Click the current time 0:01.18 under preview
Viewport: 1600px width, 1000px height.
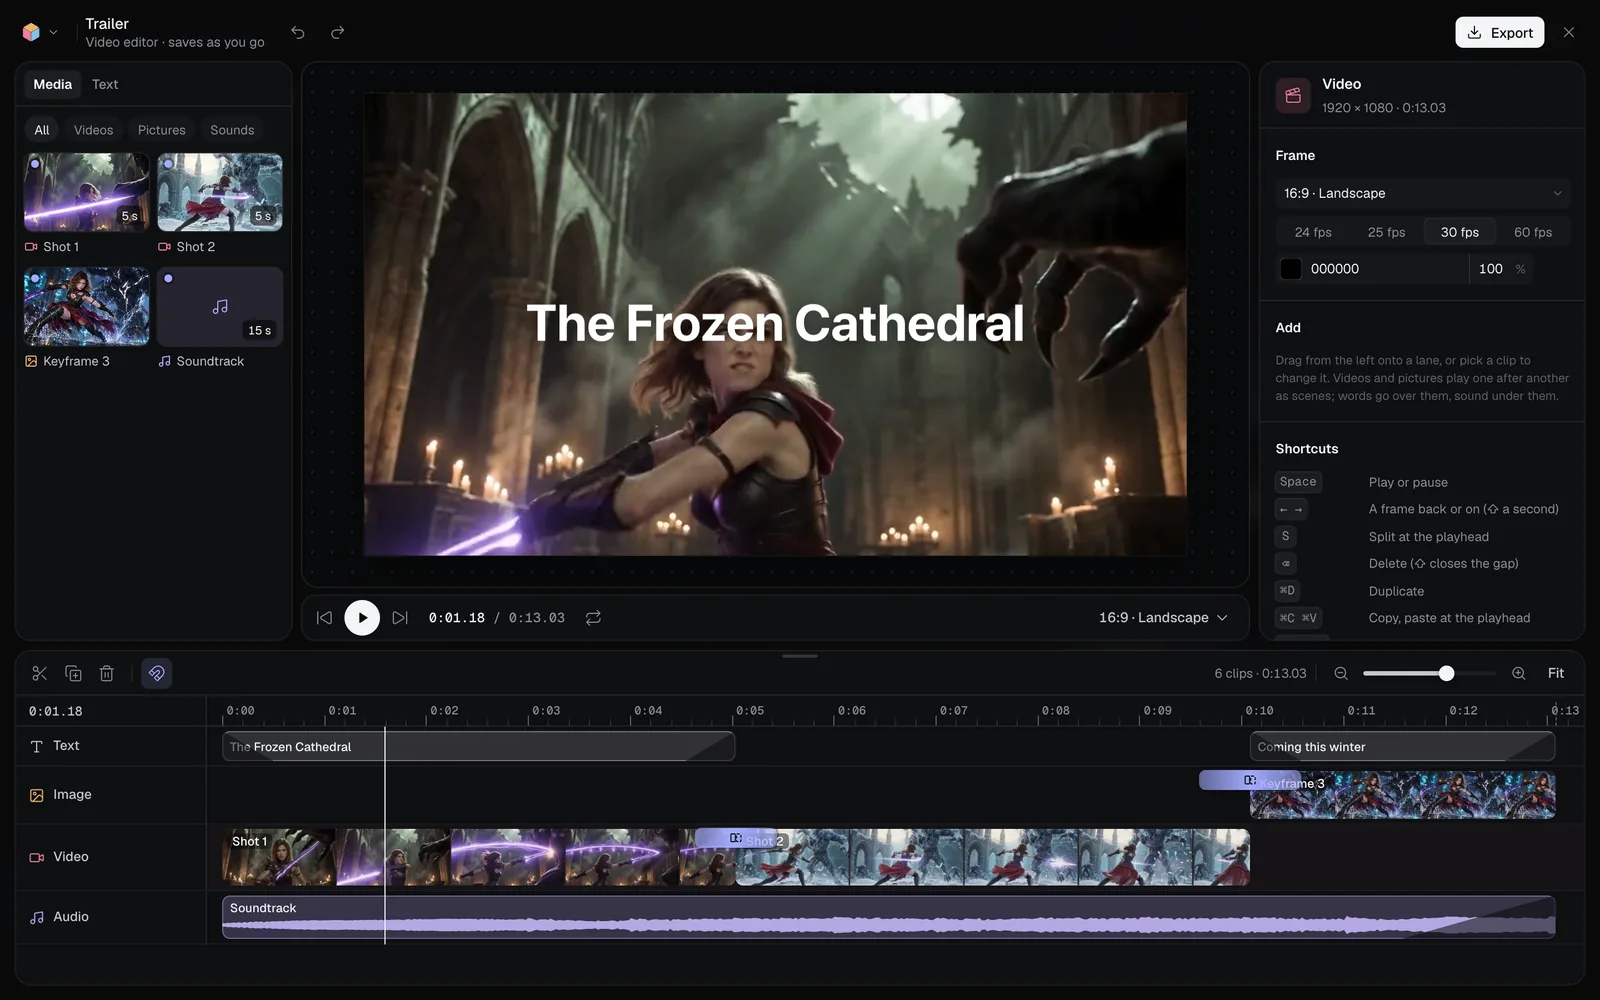457,618
